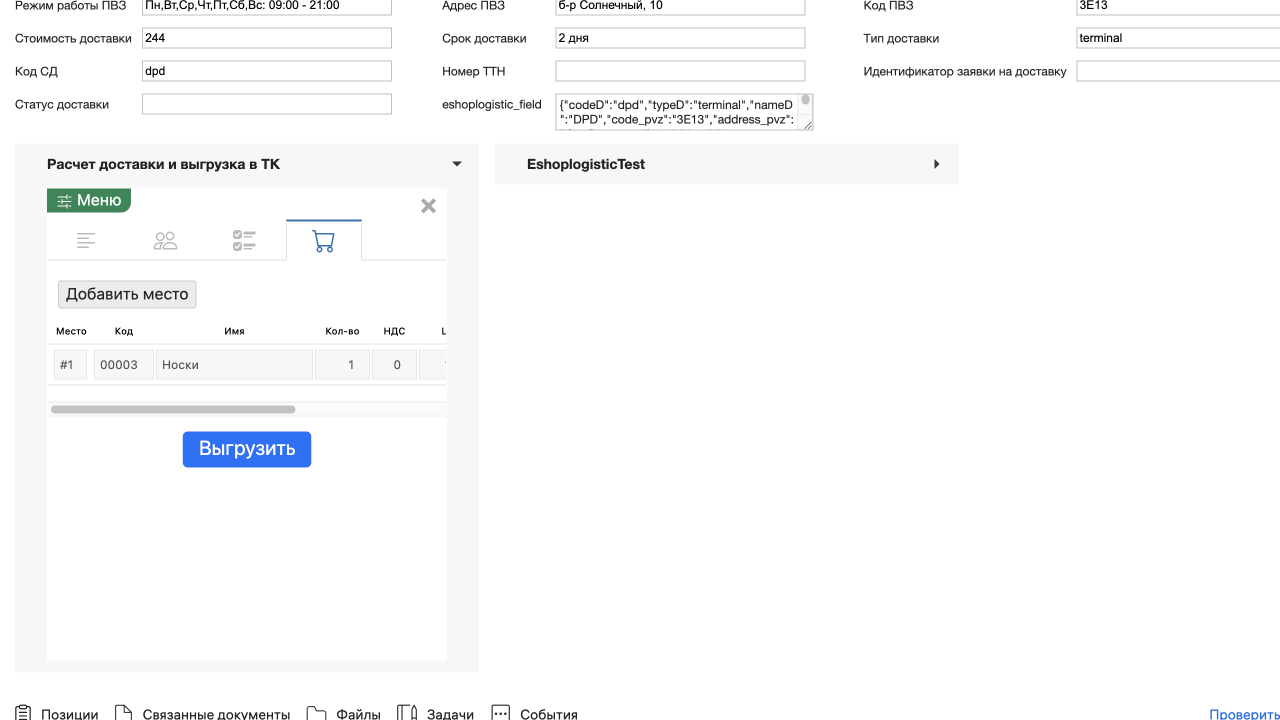Screen dimensions: 1280x720
Task: Click into the Статус доставки field
Action: (x=266, y=104)
